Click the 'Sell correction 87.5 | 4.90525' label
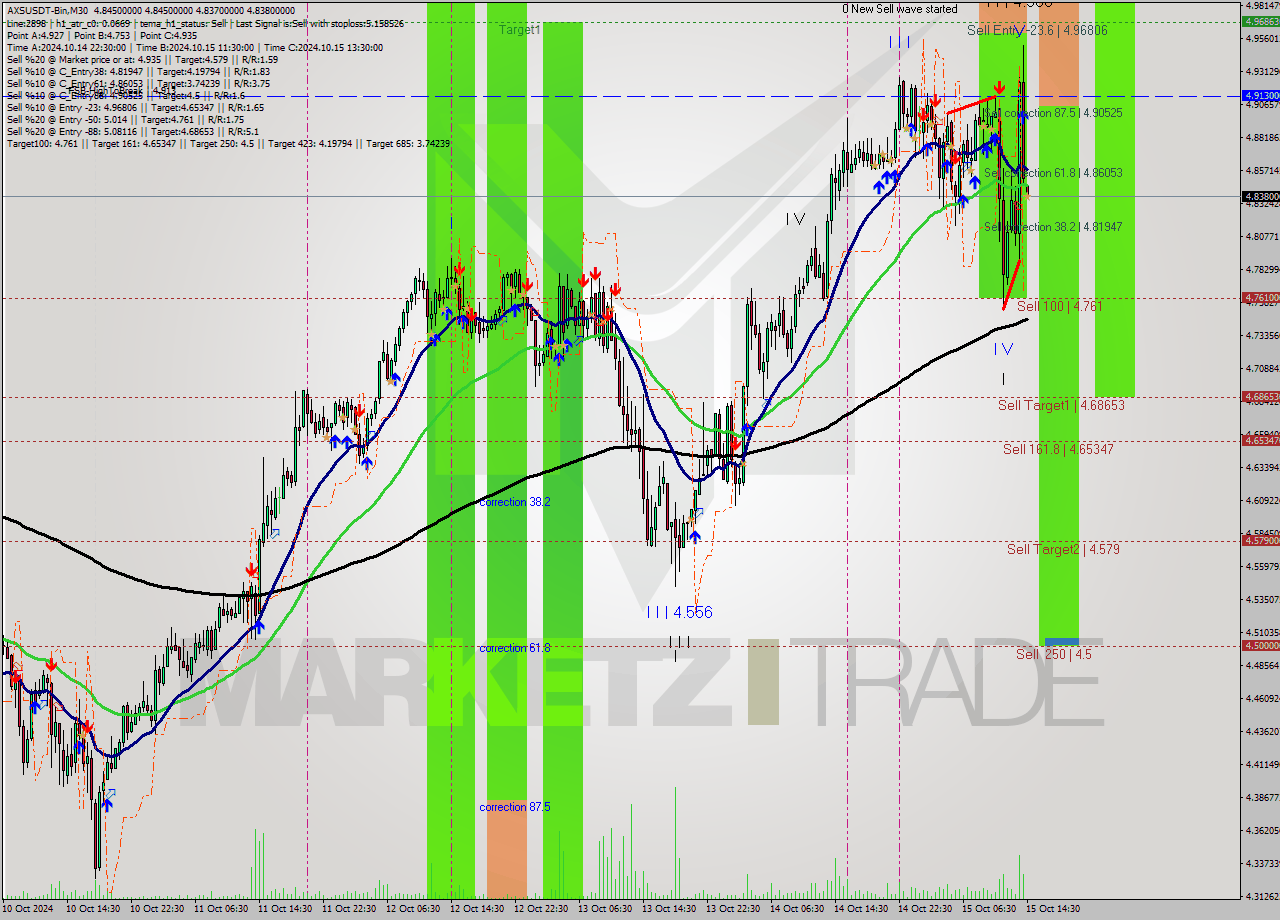The image size is (1280, 920). [x=1053, y=113]
